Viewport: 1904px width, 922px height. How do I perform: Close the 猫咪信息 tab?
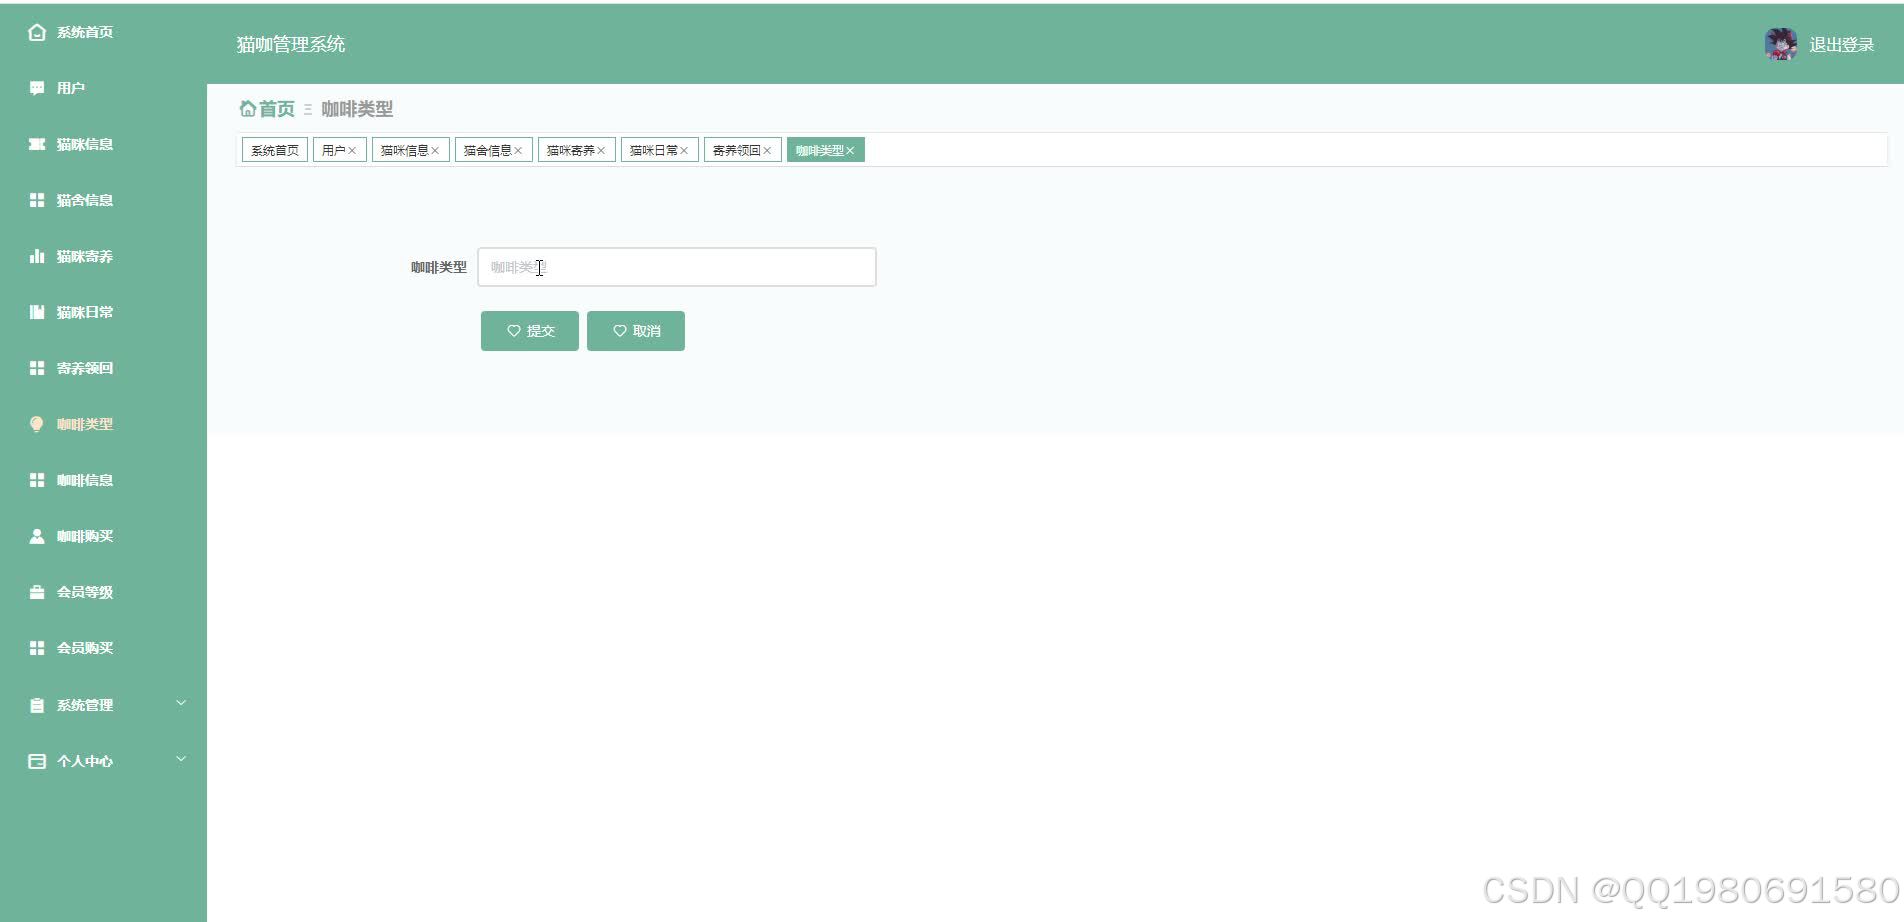click(x=435, y=151)
